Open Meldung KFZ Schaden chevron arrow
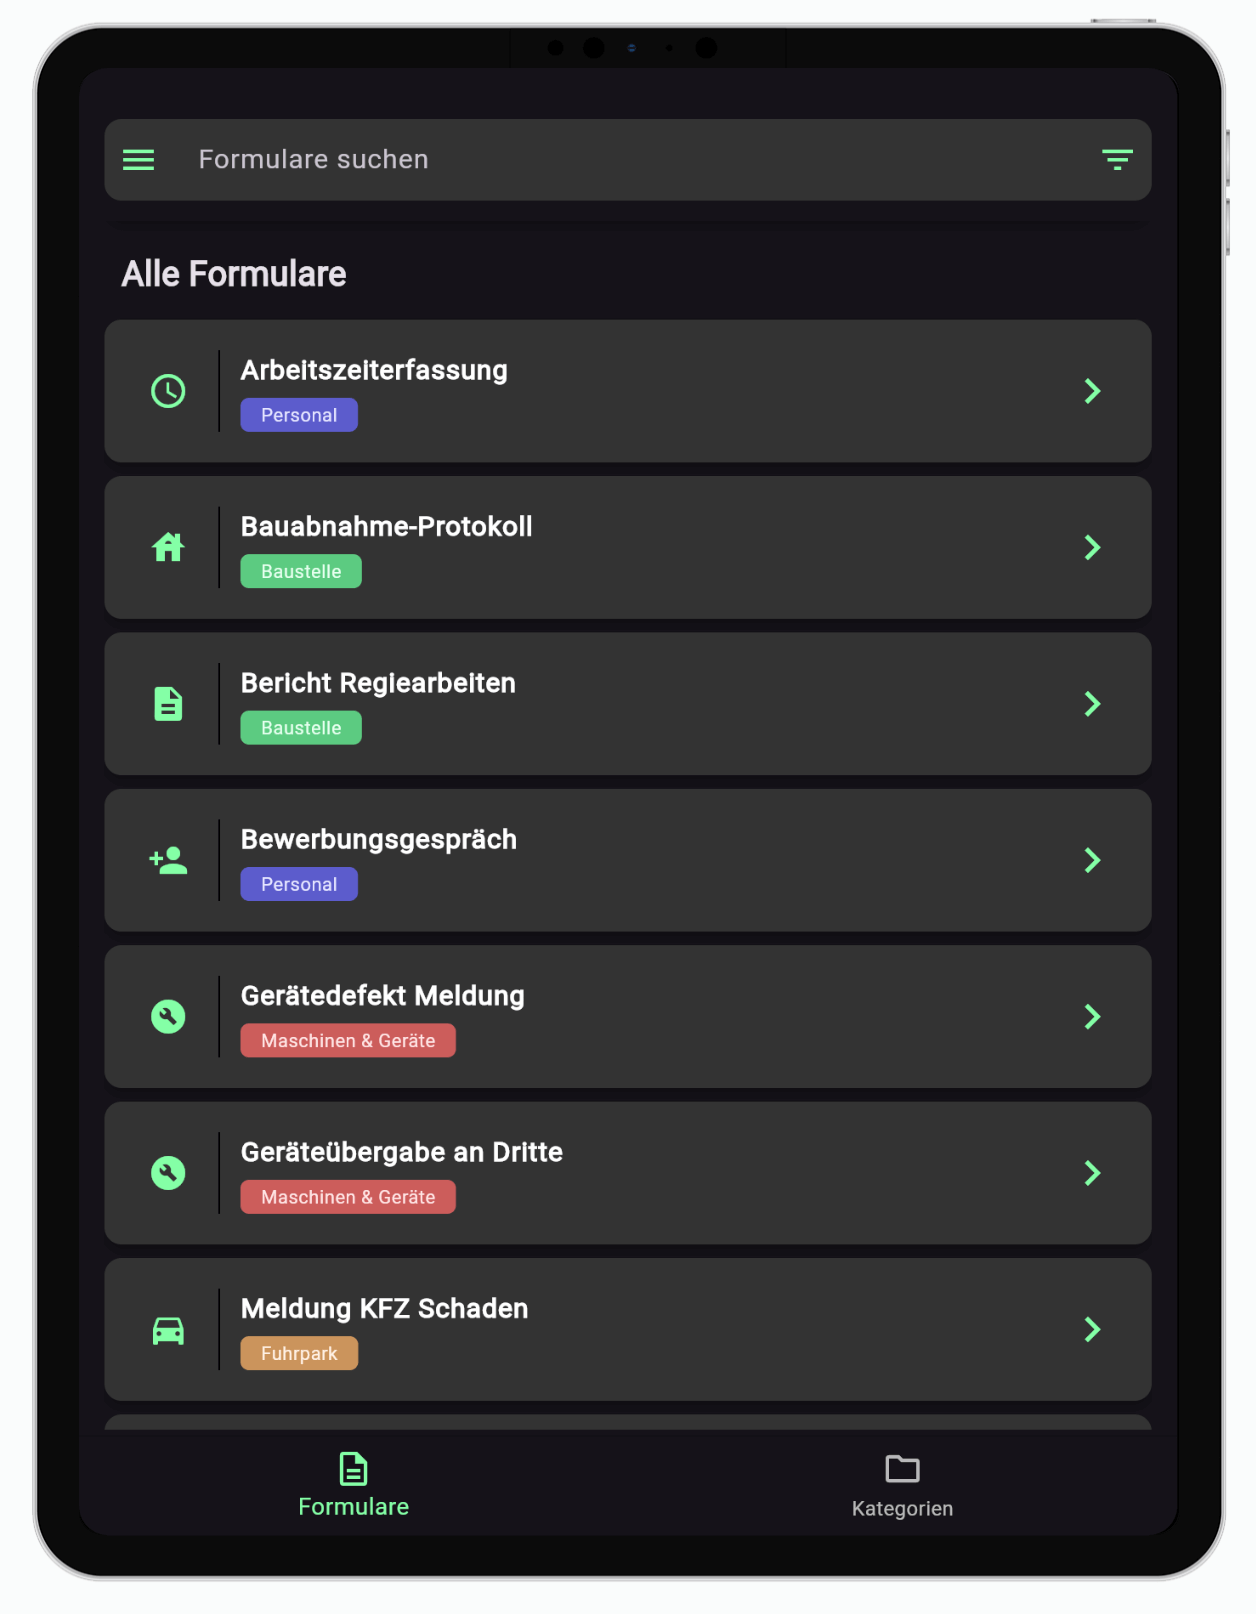The height and width of the screenshot is (1614, 1256). [1092, 1330]
